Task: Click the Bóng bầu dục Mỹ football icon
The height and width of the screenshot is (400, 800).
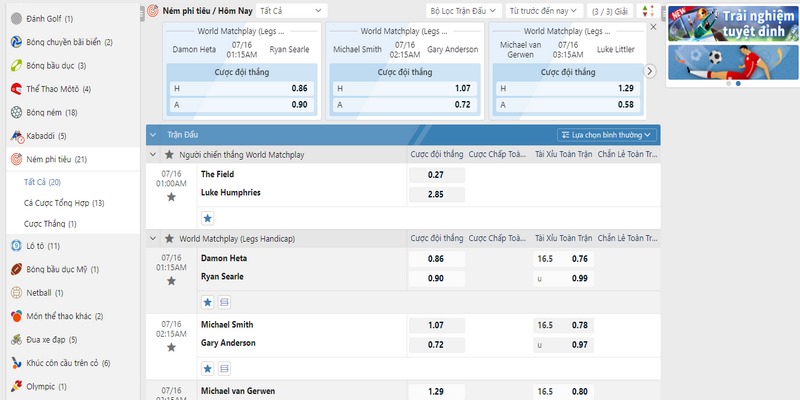Action: click(x=16, y=269)
